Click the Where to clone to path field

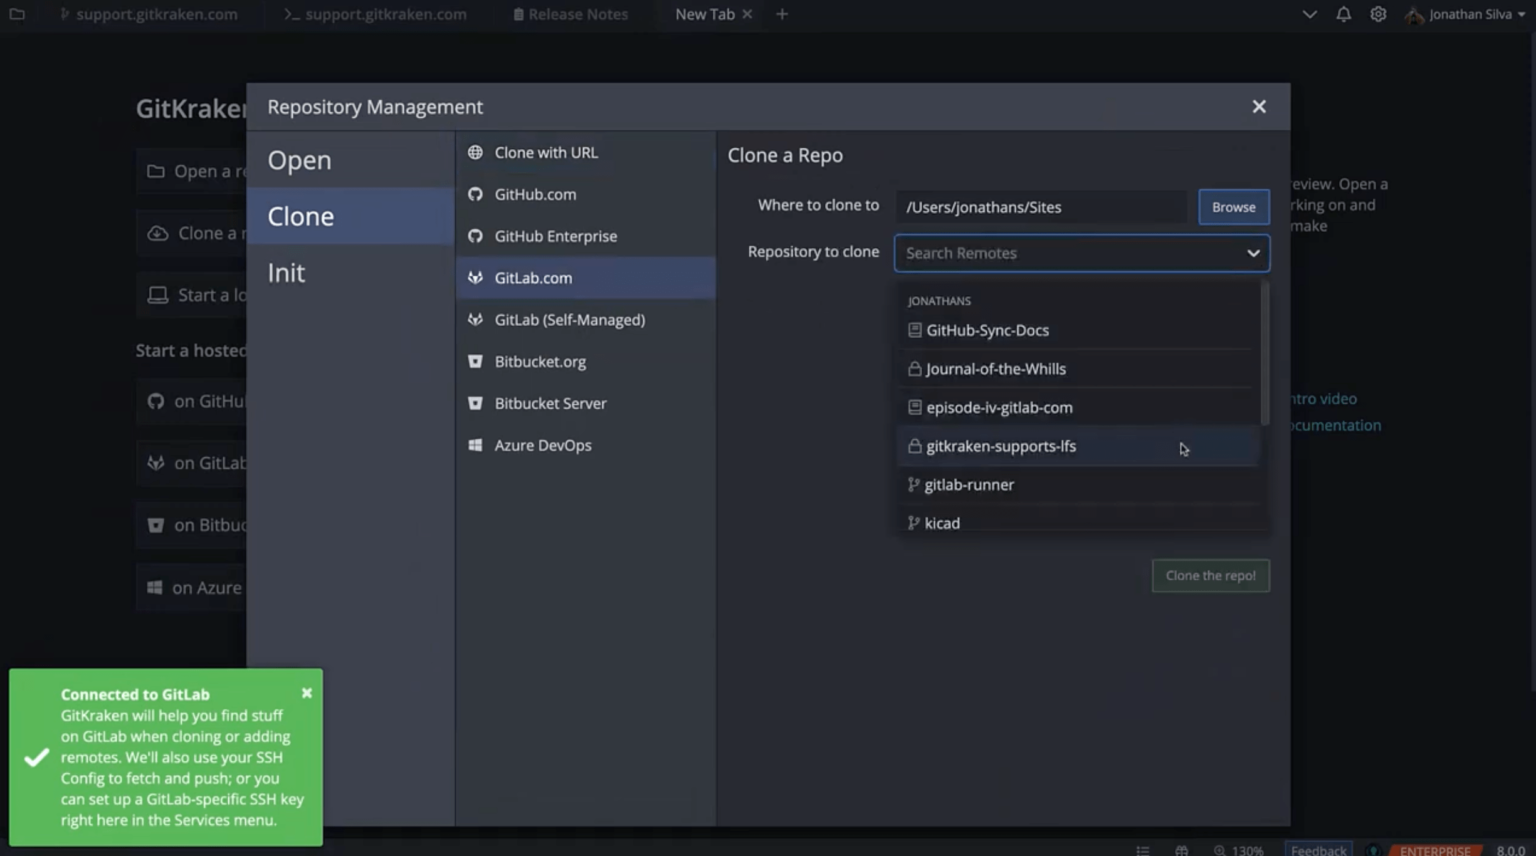(x=1040, y=207)
